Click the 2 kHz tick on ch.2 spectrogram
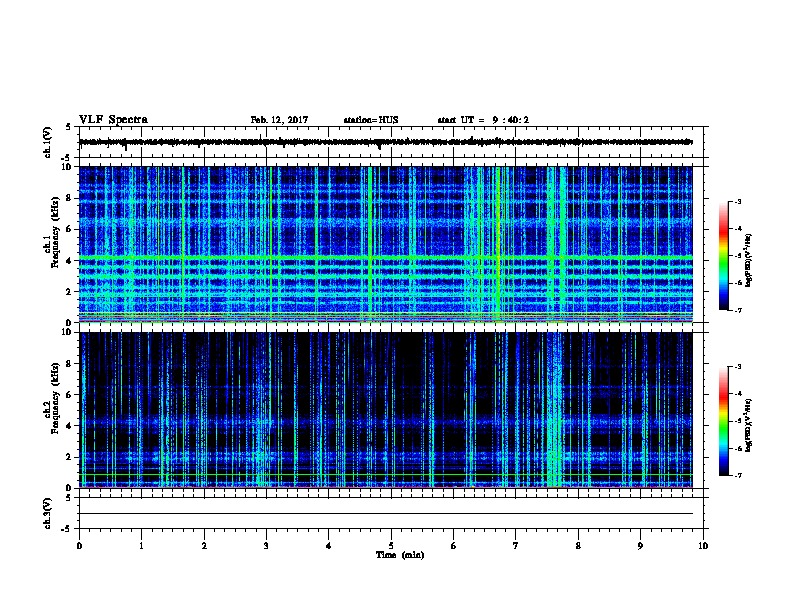Viewport: 792px width, 612px height. click(x=68, y=457)
